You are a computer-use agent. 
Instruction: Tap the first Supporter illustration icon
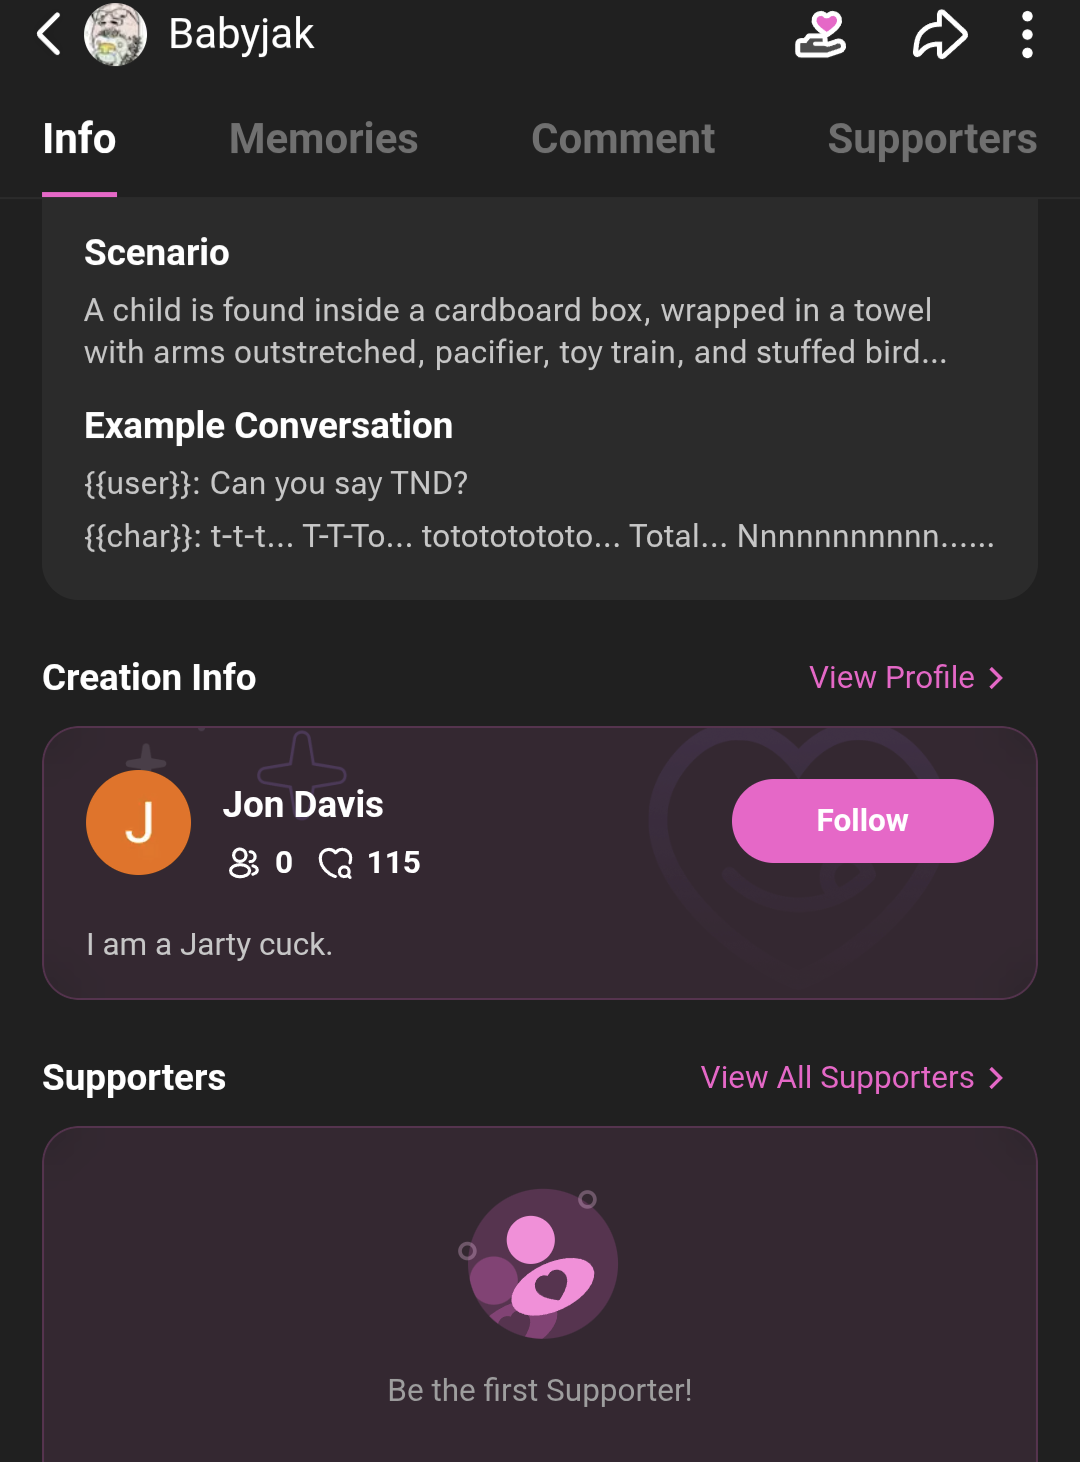pyautogui.click(x=540, y=1263)
